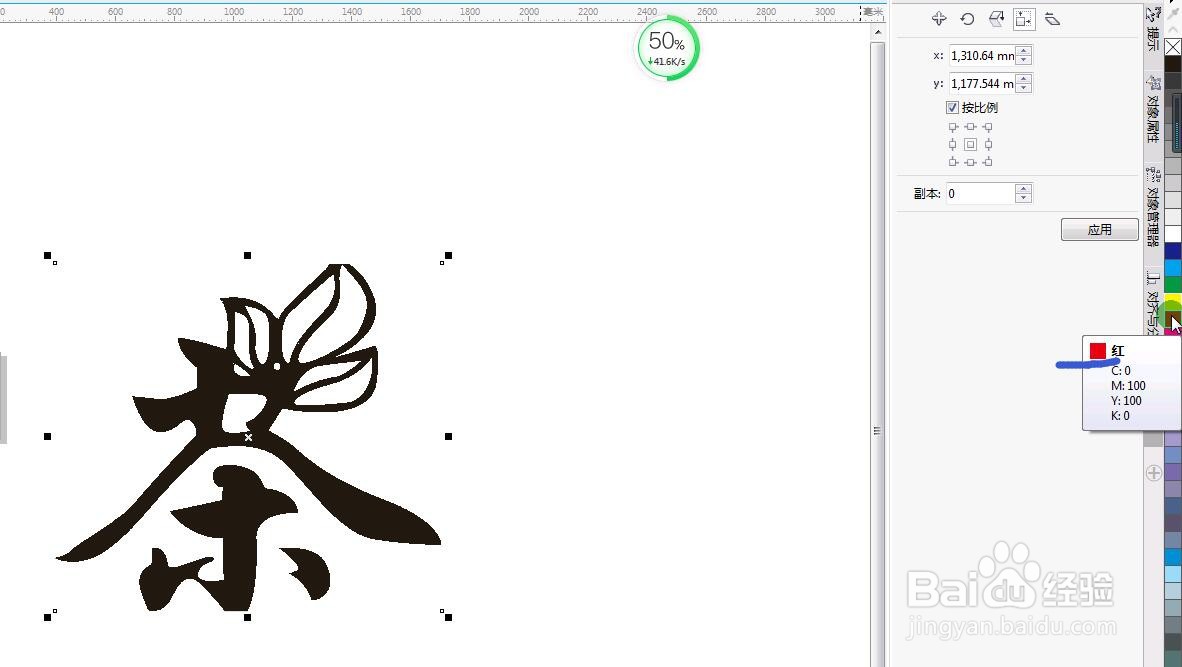Increase the y size value with up arrow

[x=1024, y=79]
